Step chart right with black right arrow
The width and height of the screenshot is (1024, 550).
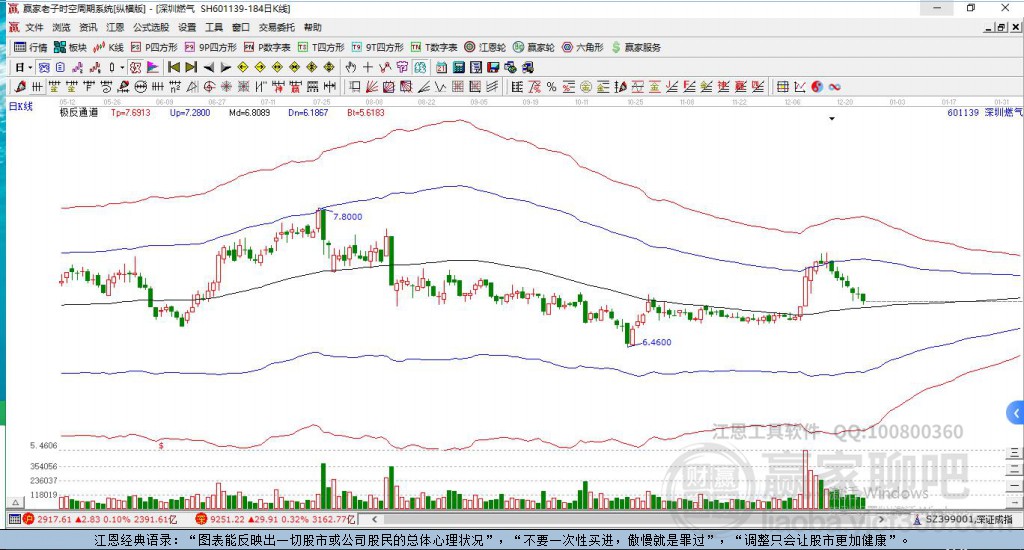coord(225,67)
